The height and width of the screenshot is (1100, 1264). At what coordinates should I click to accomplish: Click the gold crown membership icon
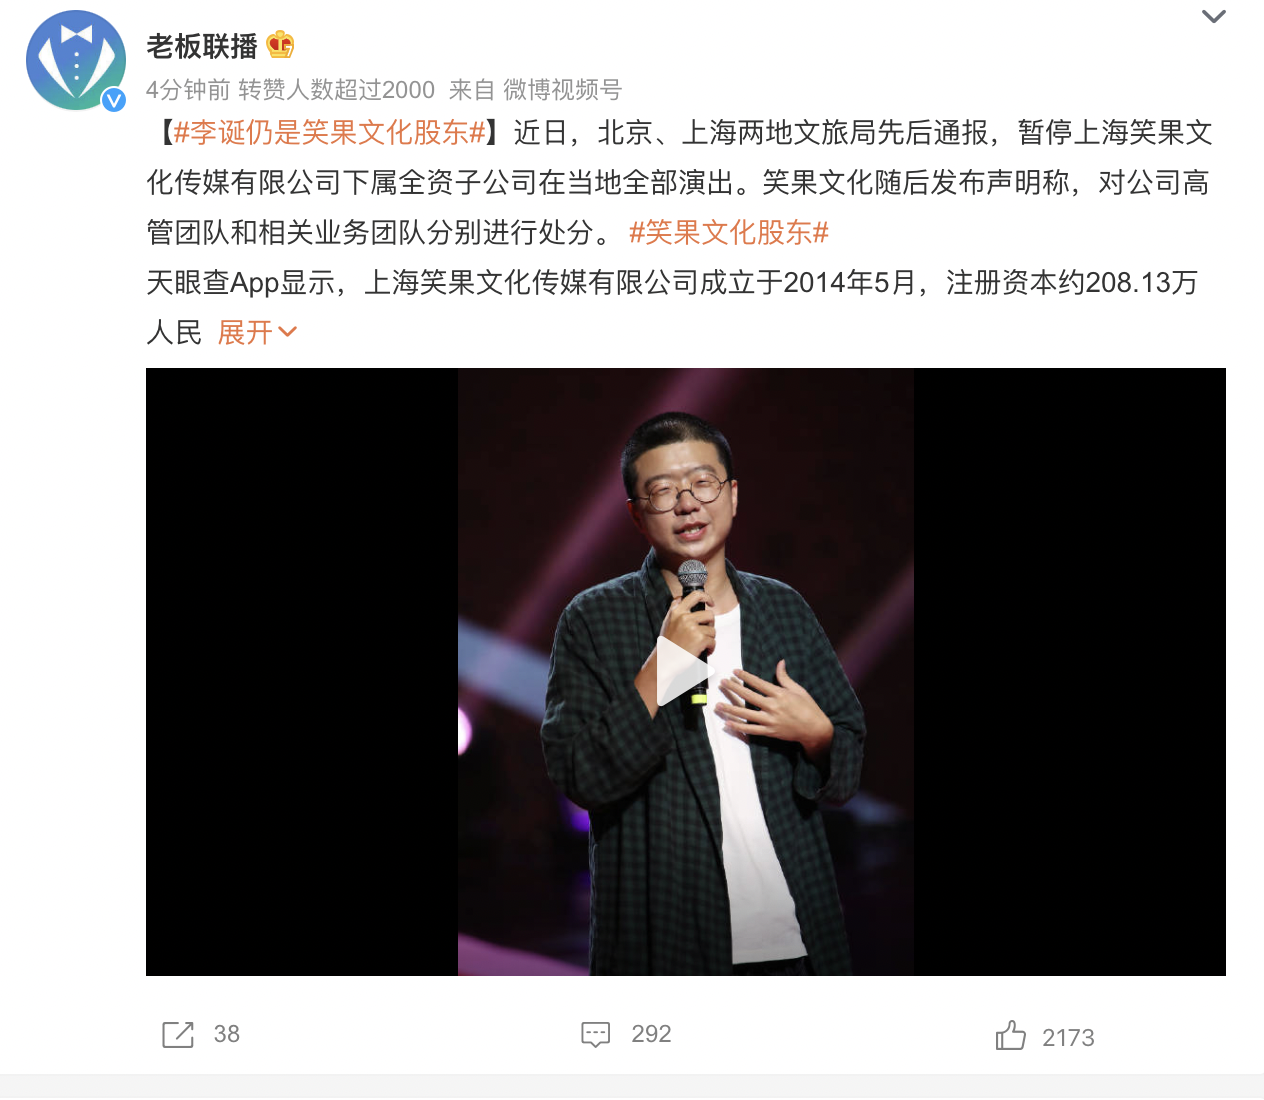(281, 45)
